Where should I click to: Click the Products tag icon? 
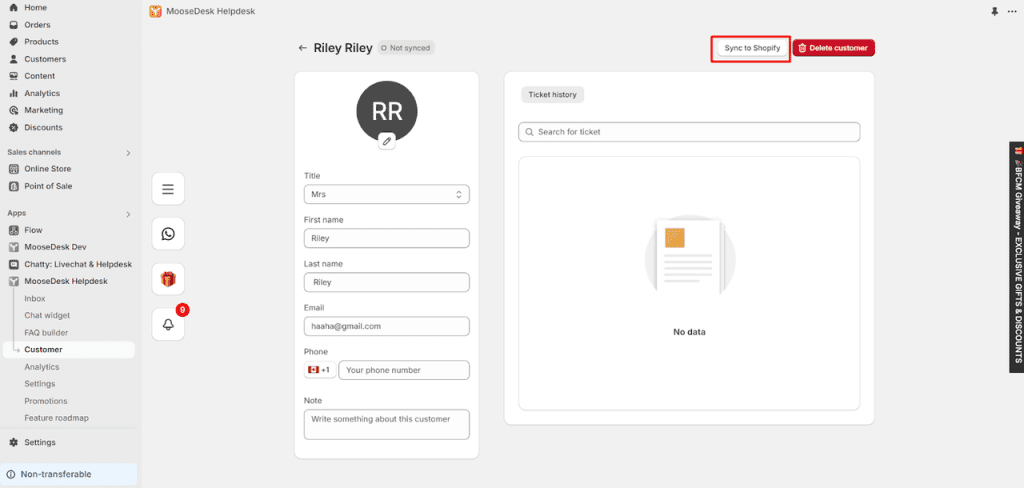[13, 42]
